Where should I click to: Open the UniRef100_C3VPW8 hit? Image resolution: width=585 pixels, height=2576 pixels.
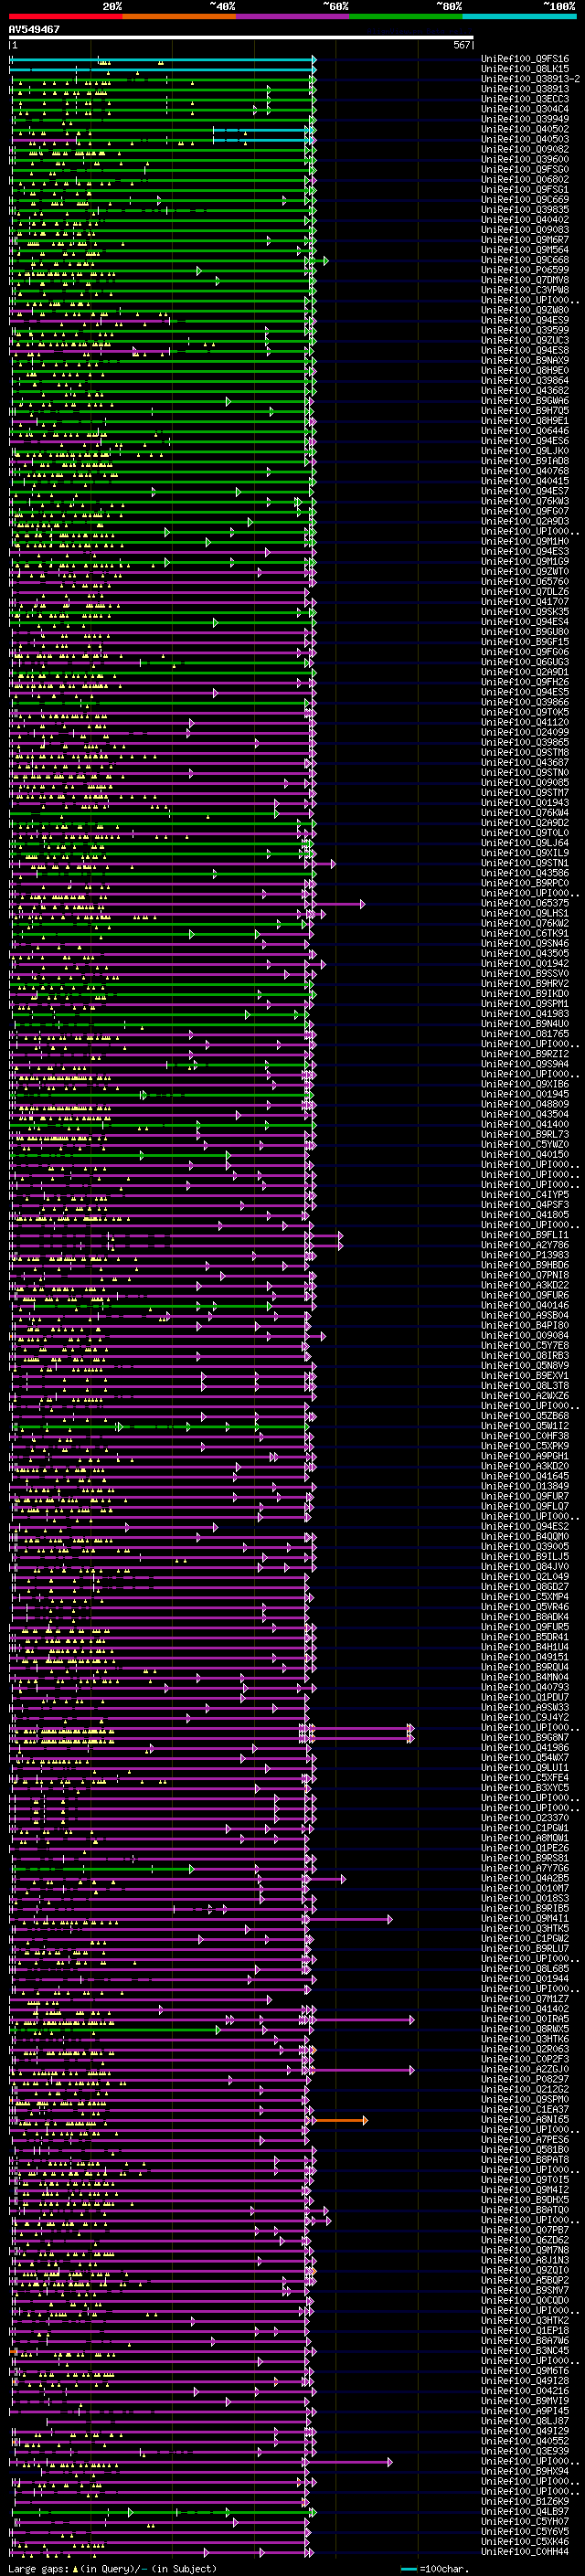pyautogui.click(x=525, y=290)
